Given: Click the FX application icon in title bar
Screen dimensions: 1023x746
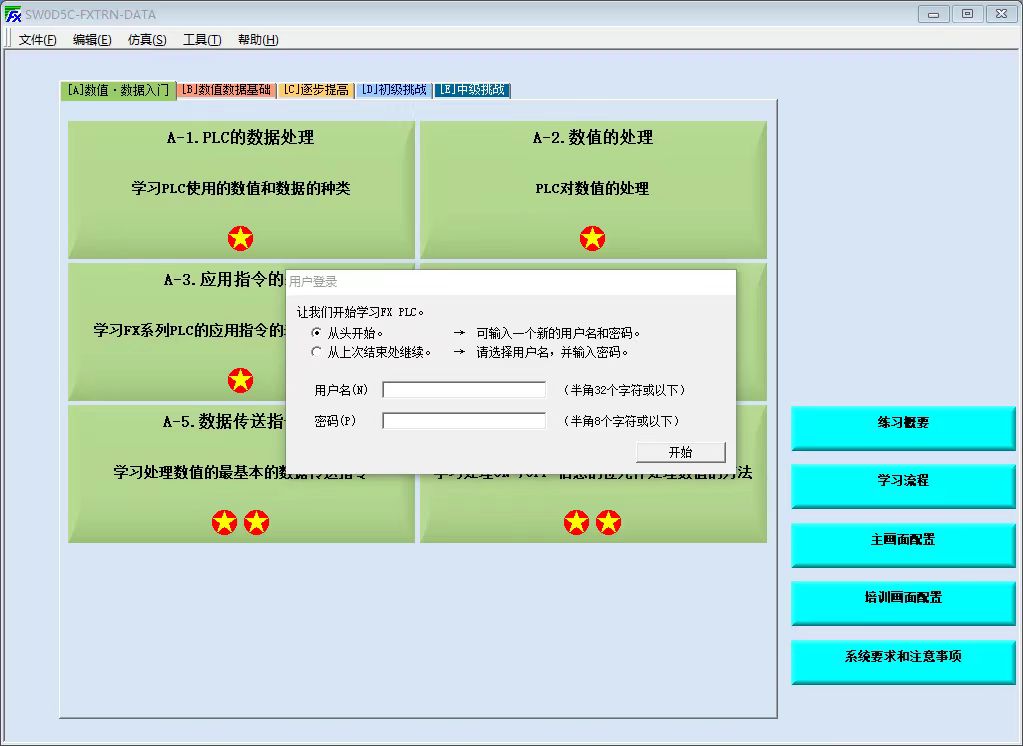Looking at the screenshot, I should click(13, 15).
